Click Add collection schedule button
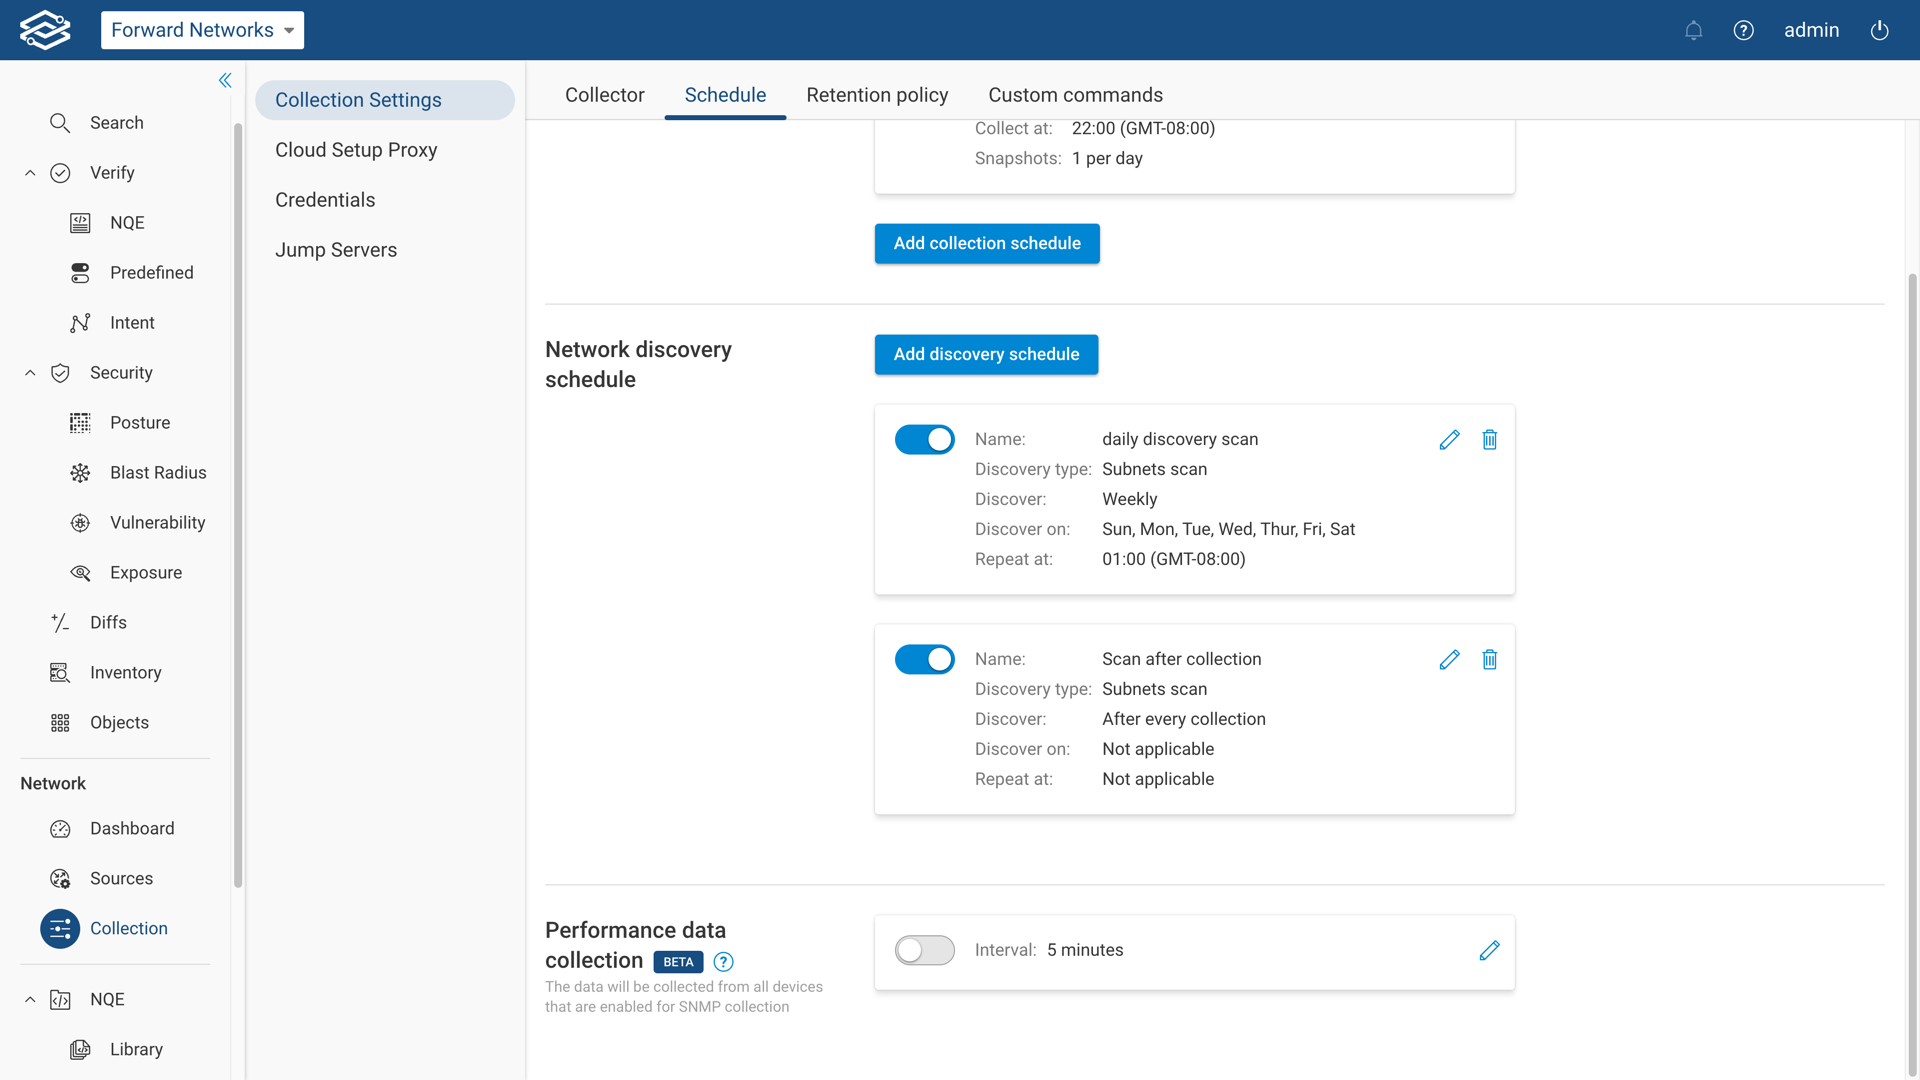The width and height of the screenshot is (1920, 1080). click(x=986, y=244)
